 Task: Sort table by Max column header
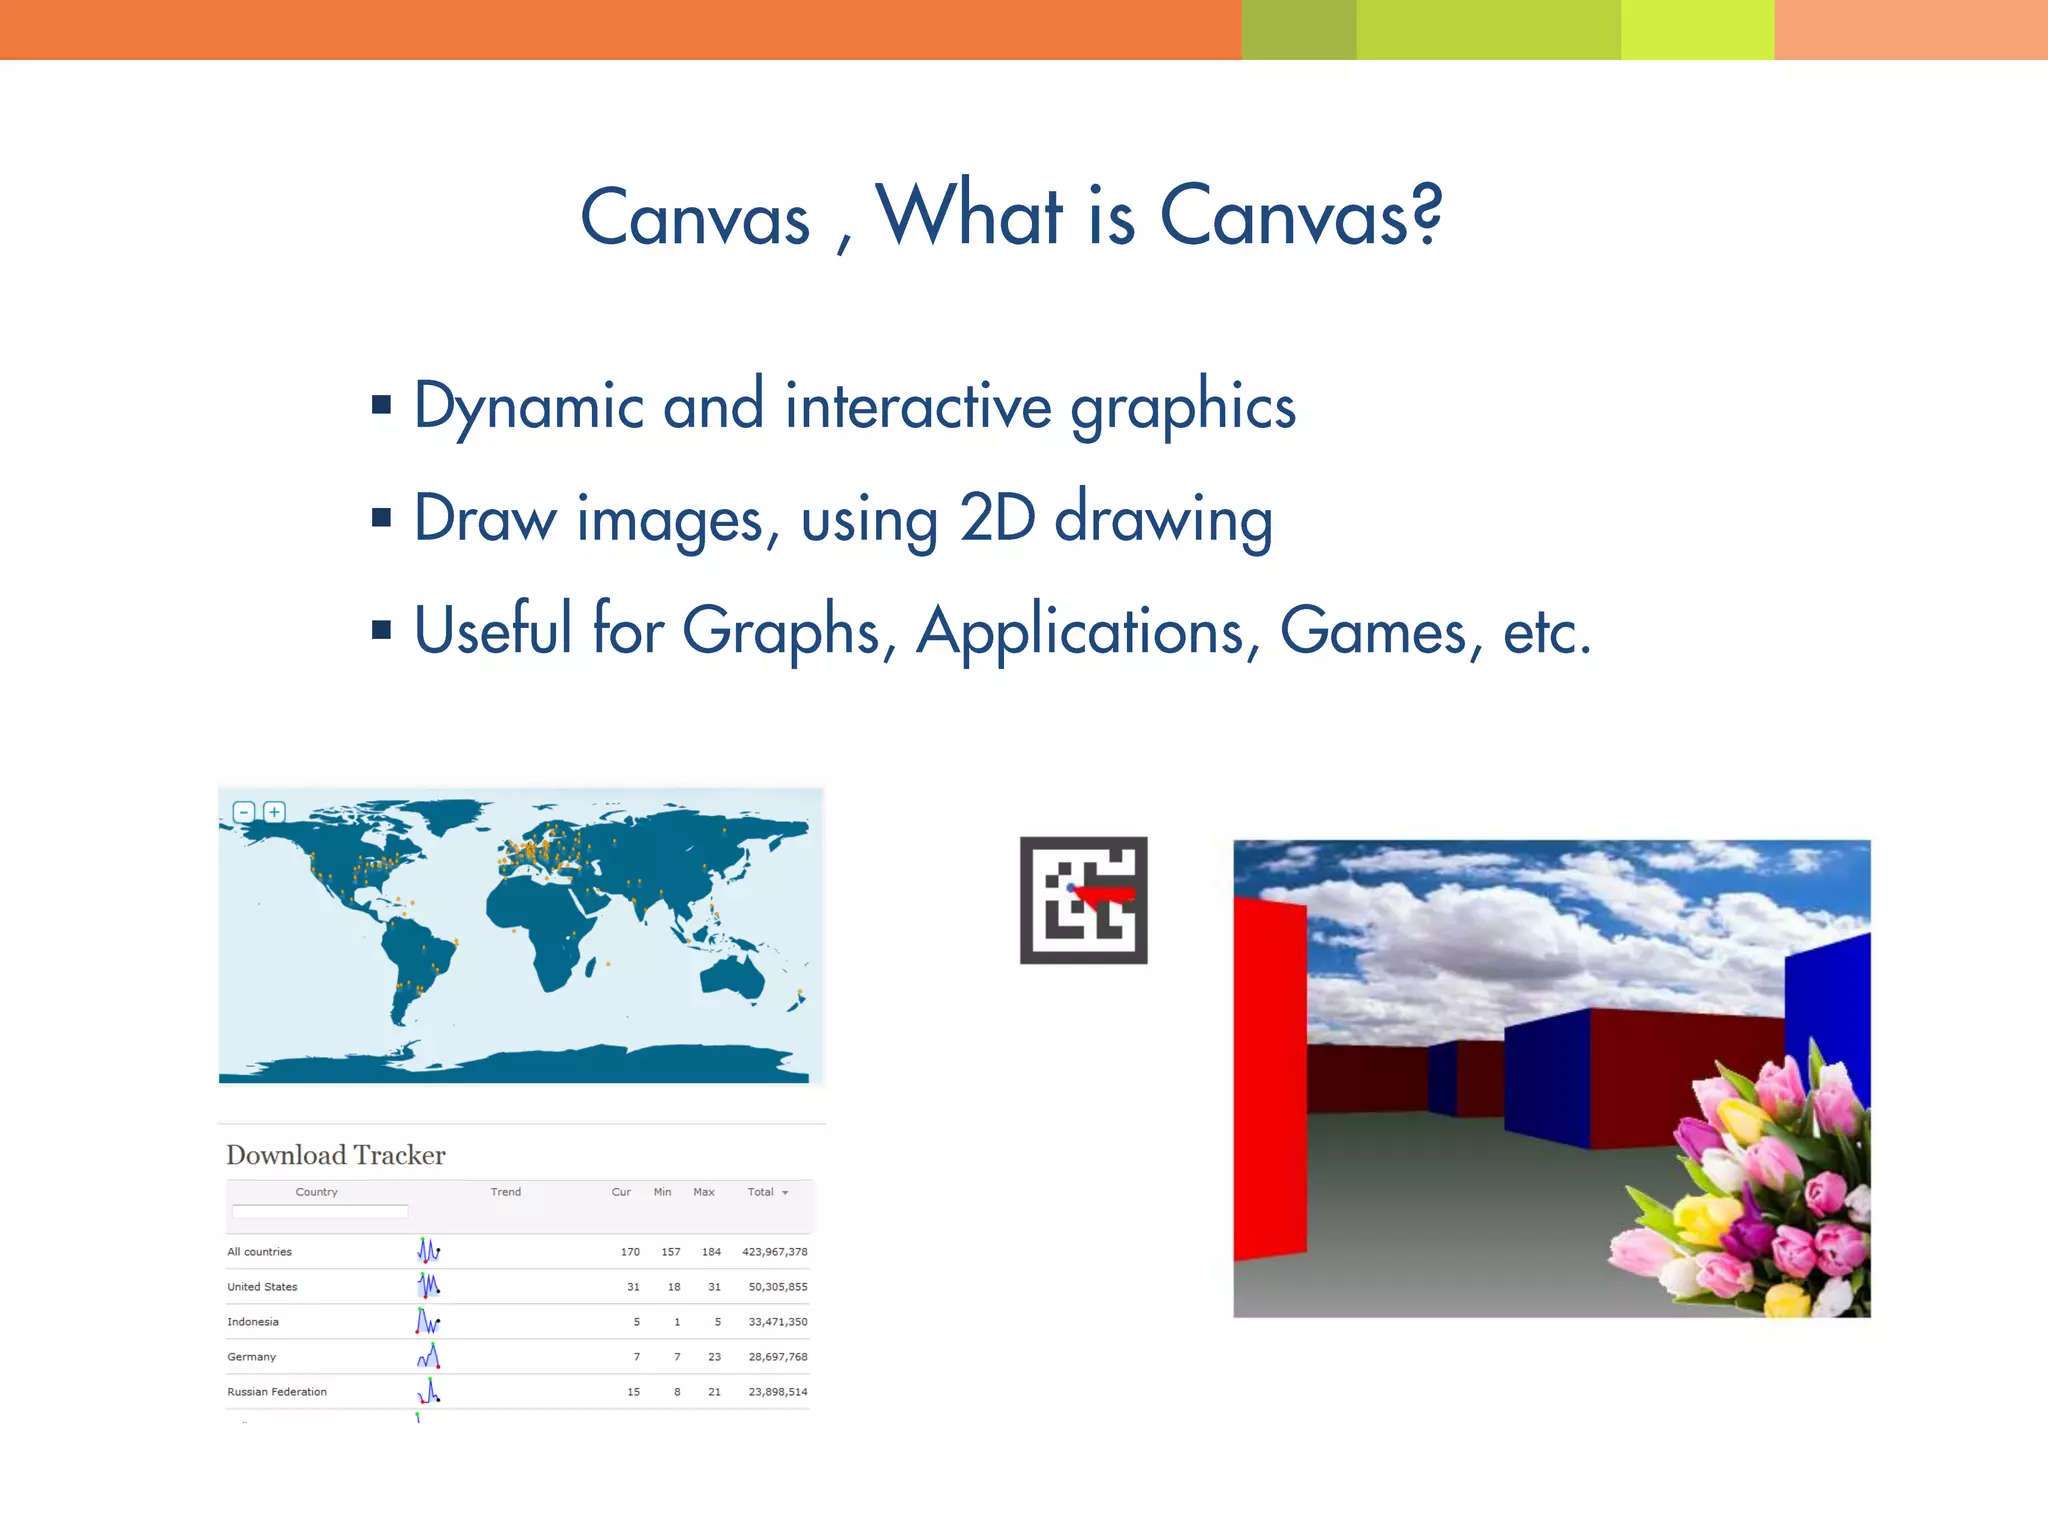click(704, 1192)
